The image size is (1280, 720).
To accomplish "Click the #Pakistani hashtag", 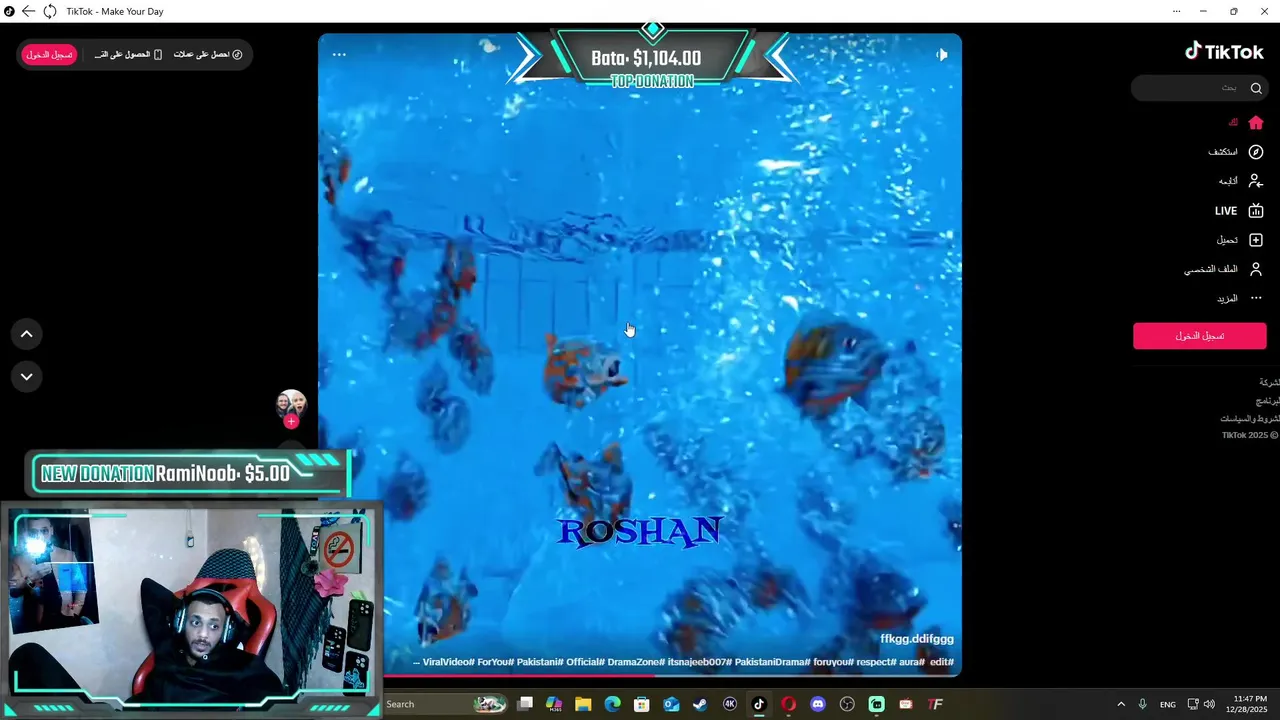I will pyautogui.click(x=540, y=662).
